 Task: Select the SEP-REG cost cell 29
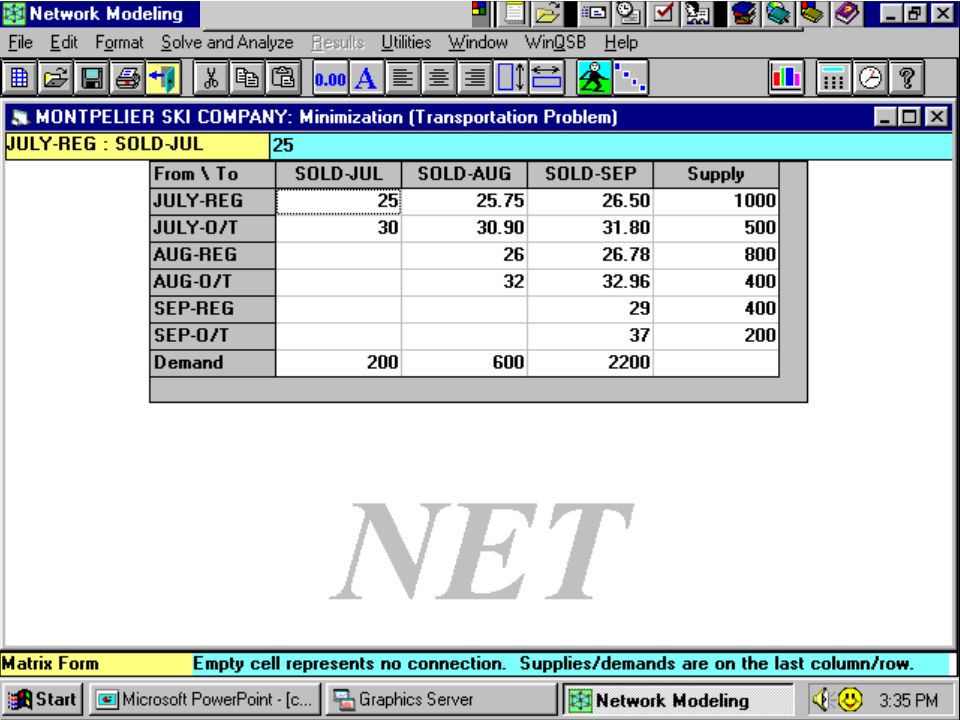(x=590, y=309)
